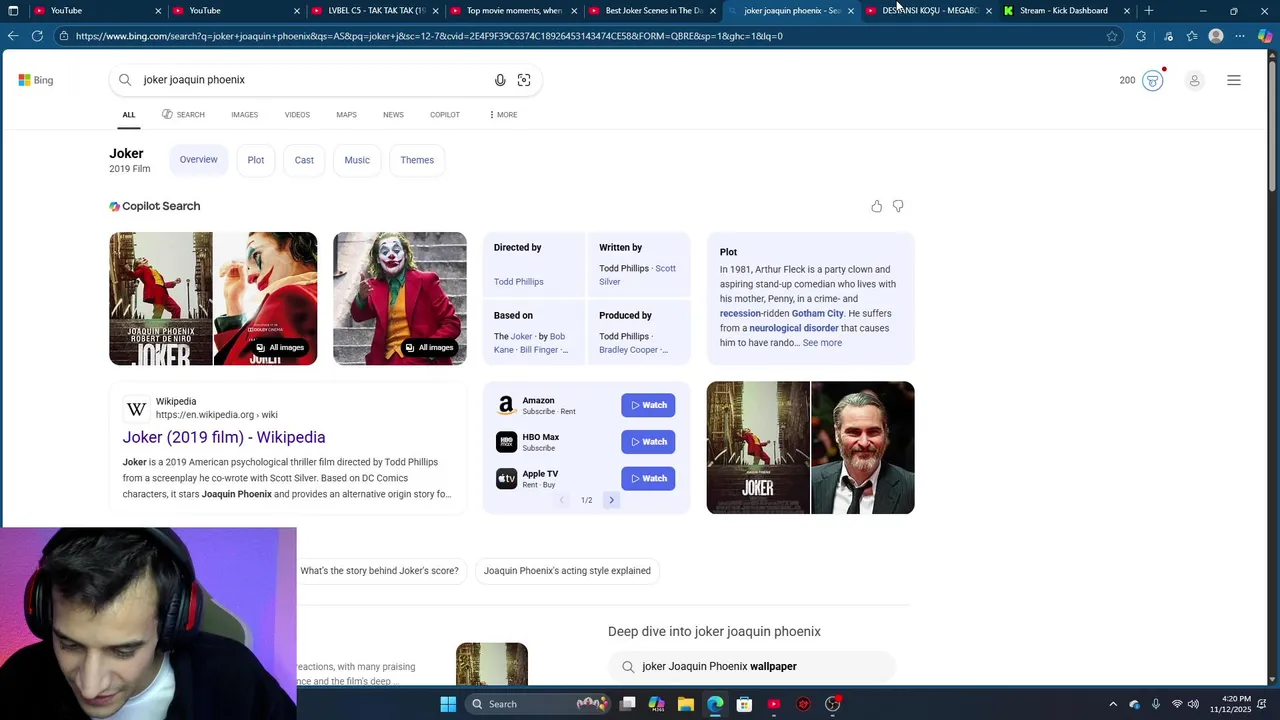Show hidden system tray icons
The width and height of the screenshot is (1280, 720).
(x=1113, y=704)
